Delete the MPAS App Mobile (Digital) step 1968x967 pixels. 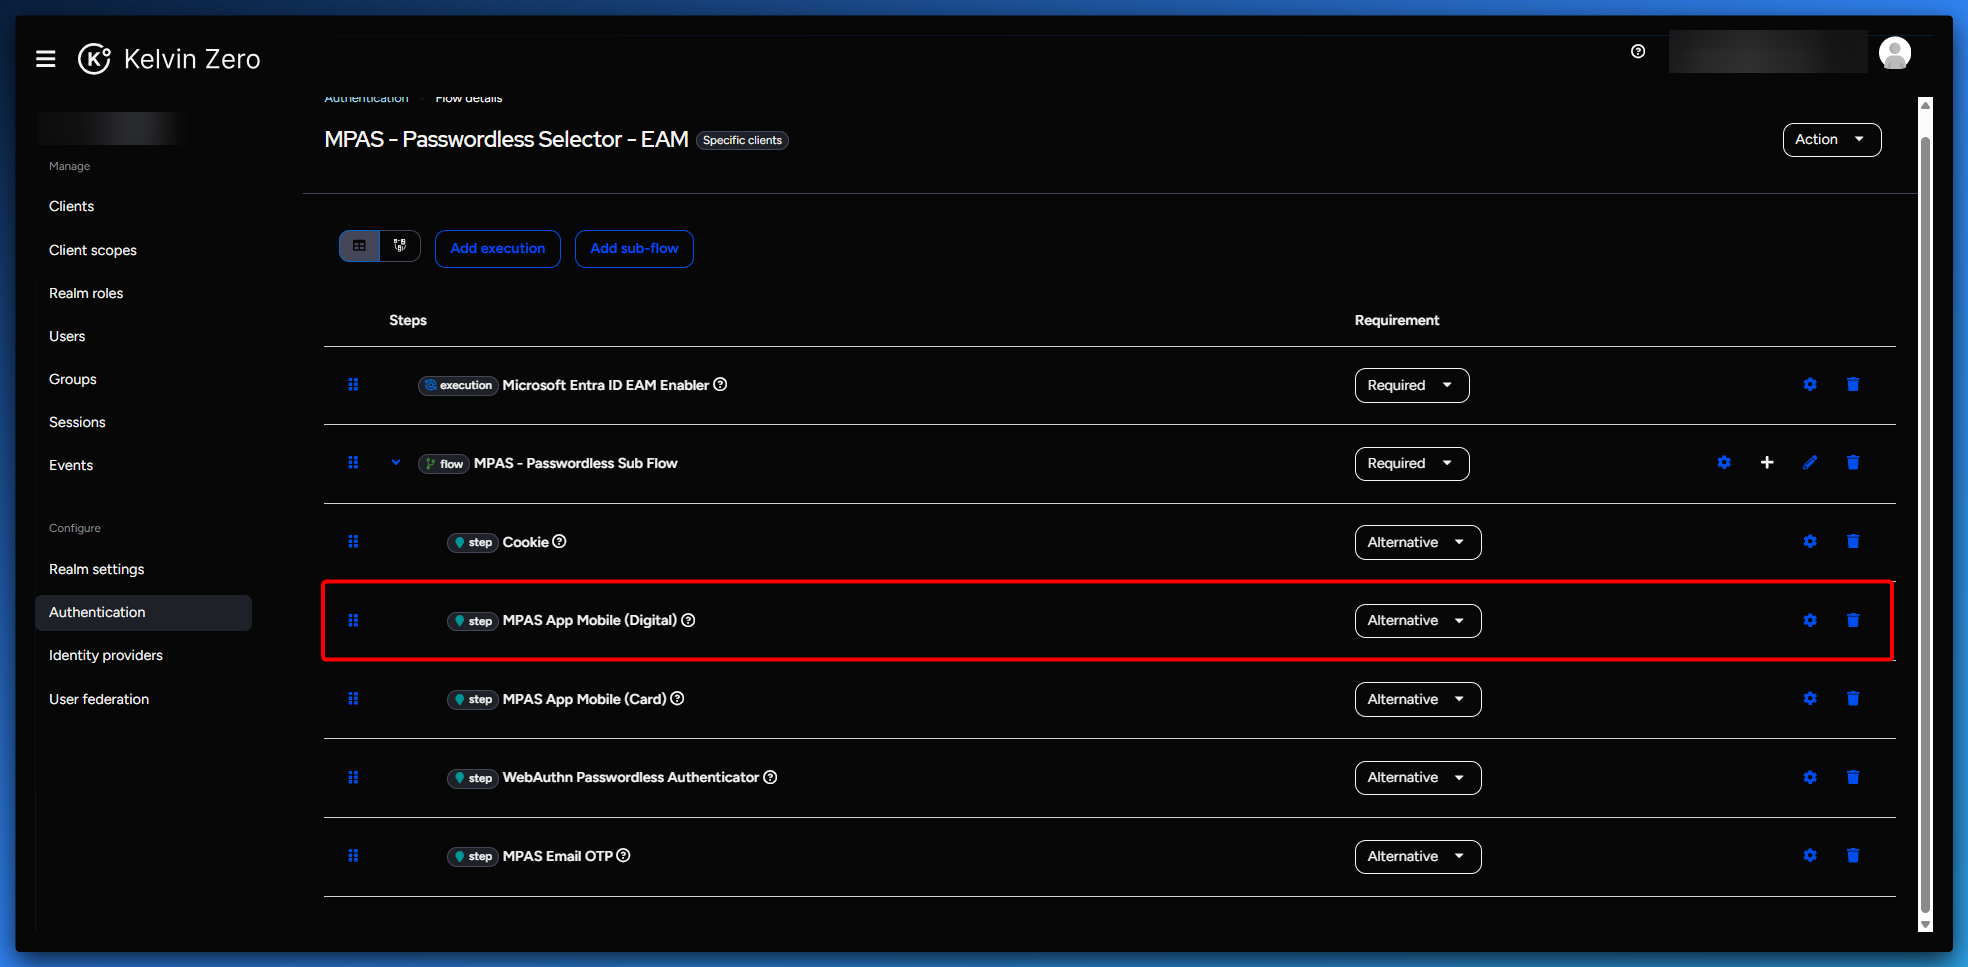(1852, 621)
